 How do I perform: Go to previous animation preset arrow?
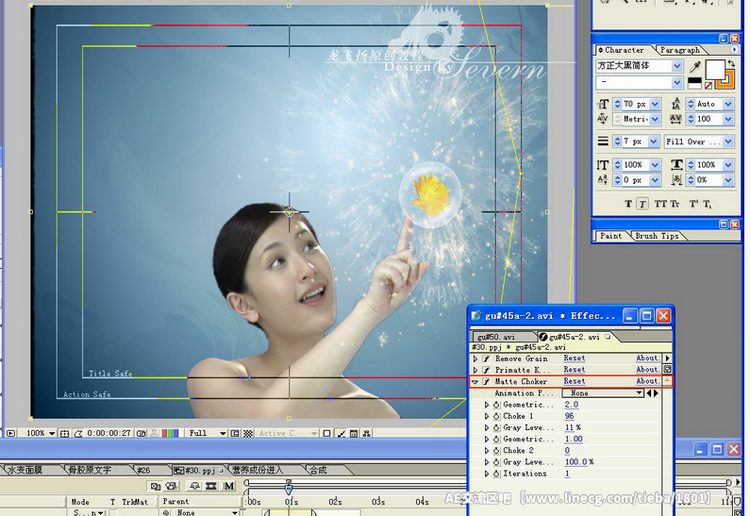[649, 393]
